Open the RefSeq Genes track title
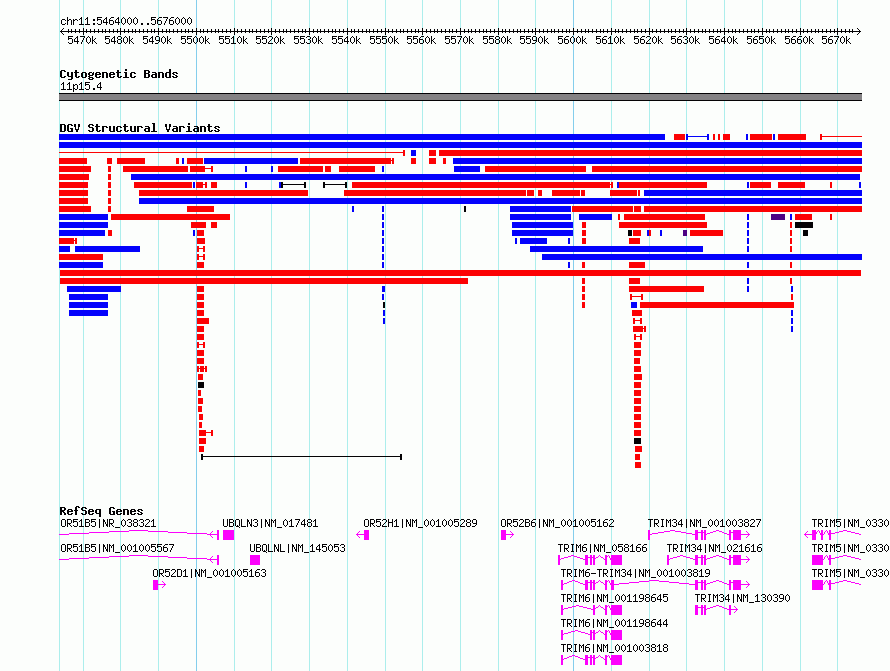Image resolution: width=890 pixels, height=671 pixels. click(x=101, y=511)
